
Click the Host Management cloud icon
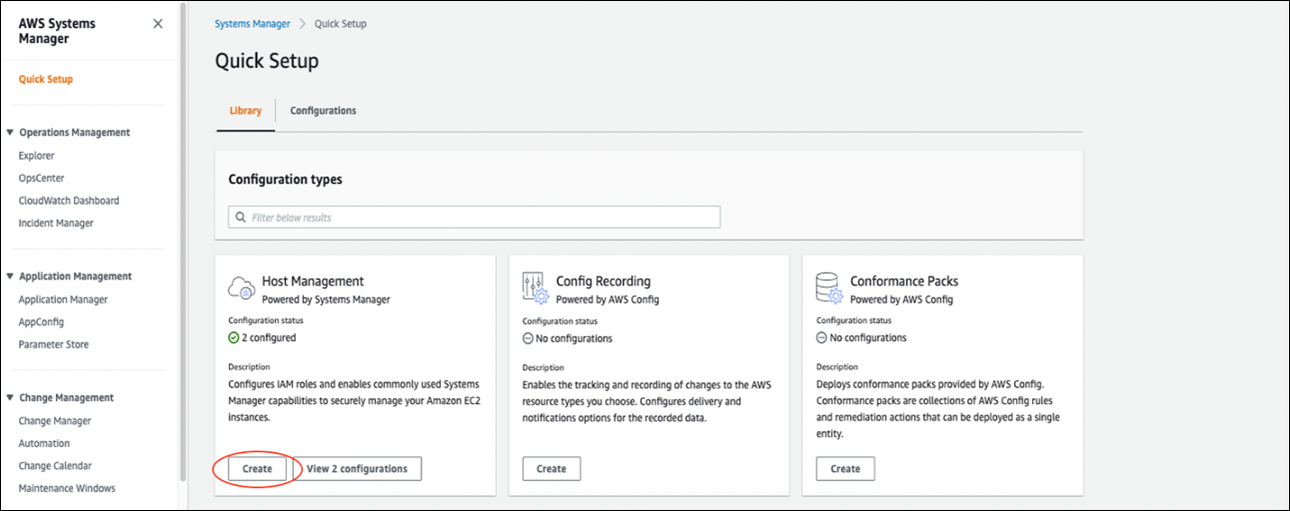242,288
